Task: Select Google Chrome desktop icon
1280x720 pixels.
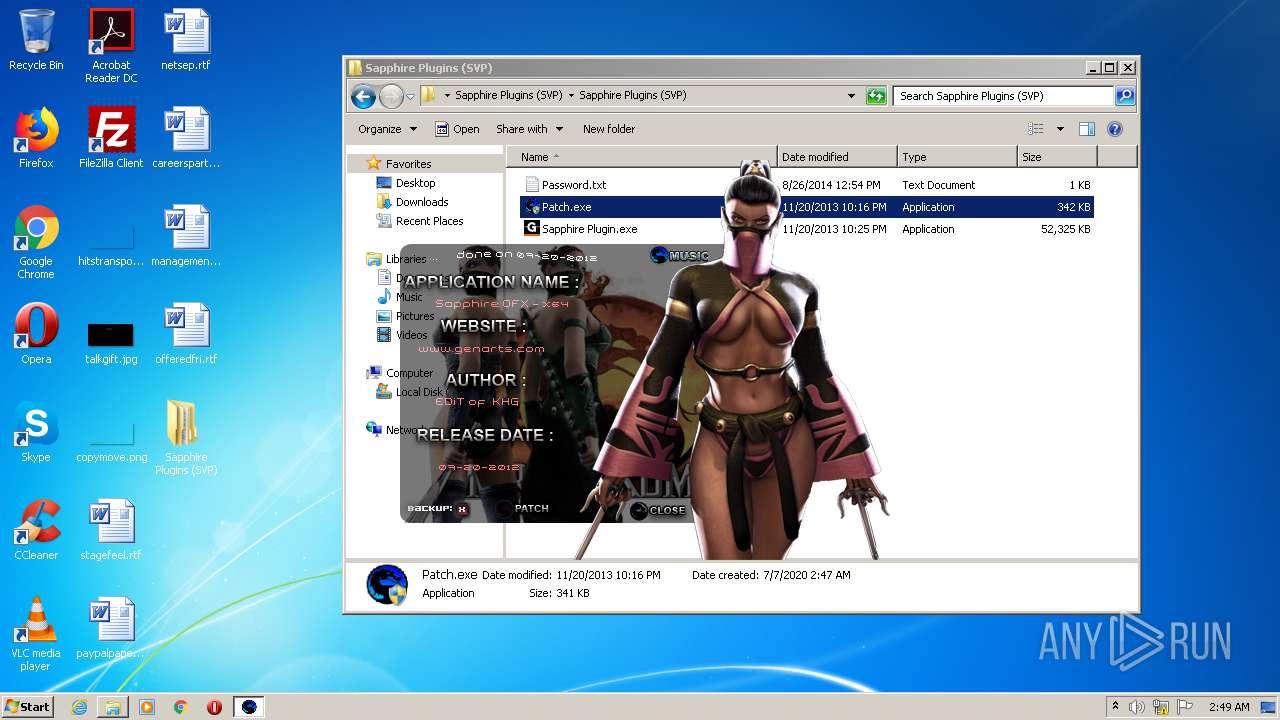Action: coord(36,242)
